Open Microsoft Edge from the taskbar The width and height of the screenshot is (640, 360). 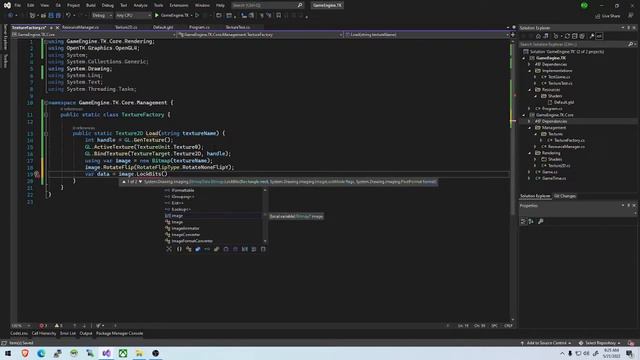point(41,353)
